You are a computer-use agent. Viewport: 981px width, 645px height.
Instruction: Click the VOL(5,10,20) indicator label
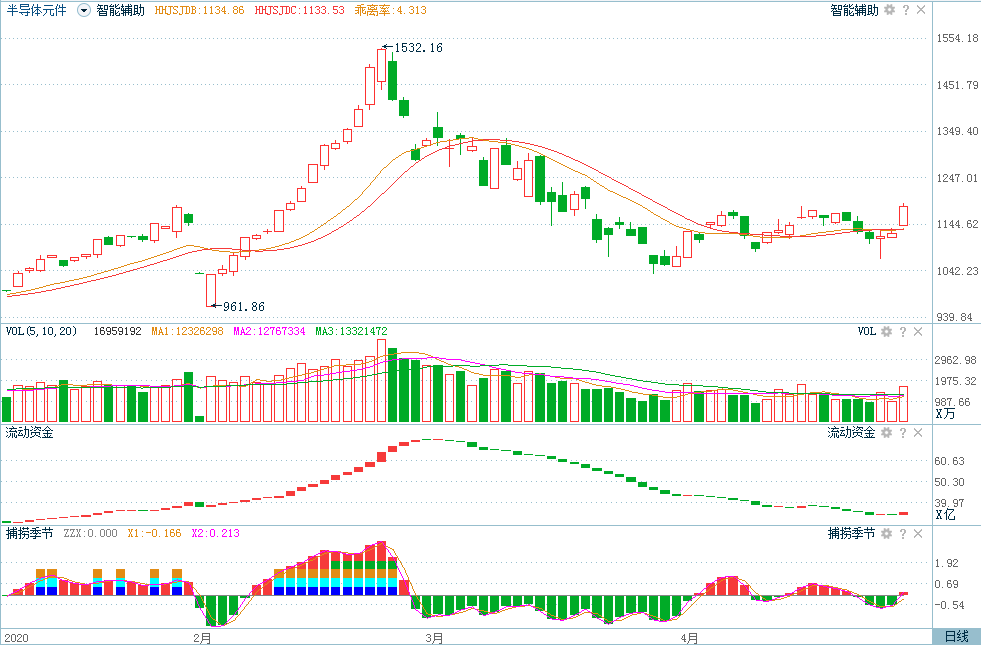(x=41, y=331)
